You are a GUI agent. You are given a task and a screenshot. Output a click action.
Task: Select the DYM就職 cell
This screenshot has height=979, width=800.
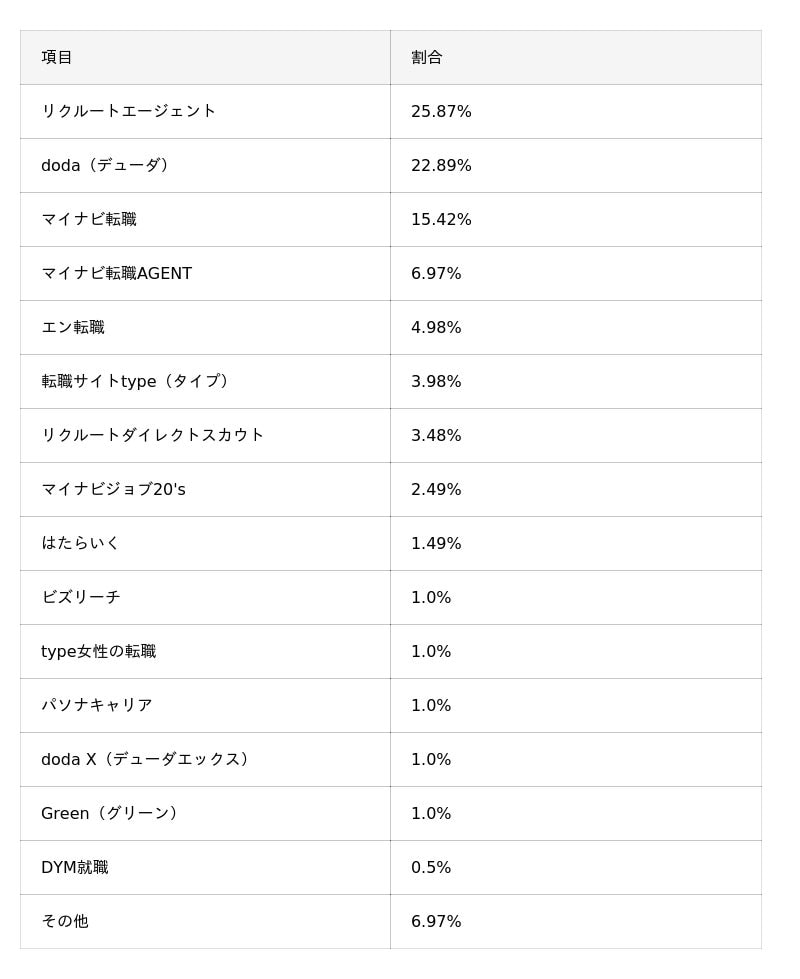click(74, 867)
